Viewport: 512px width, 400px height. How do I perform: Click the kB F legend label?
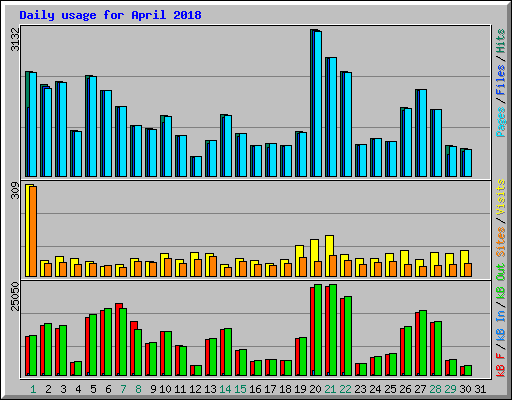pos(501,364)
